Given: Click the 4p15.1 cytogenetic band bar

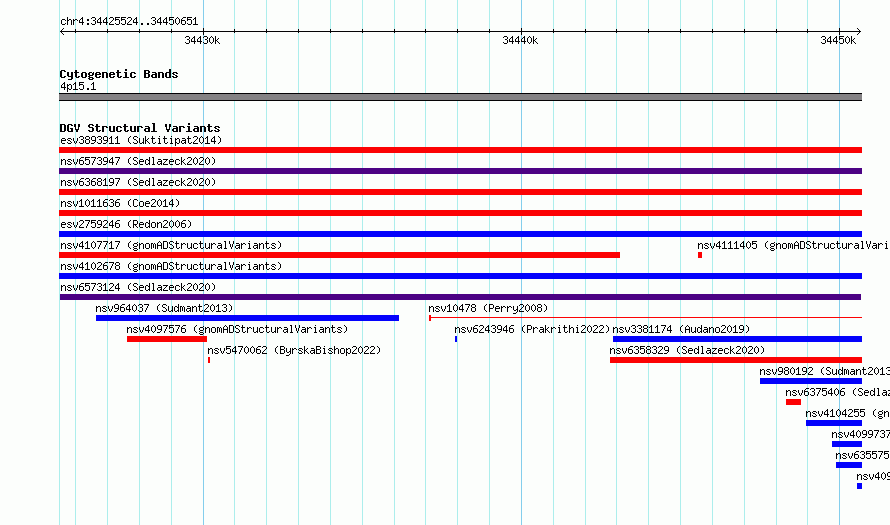Looking at the screenshot, I should pos(460,97).
